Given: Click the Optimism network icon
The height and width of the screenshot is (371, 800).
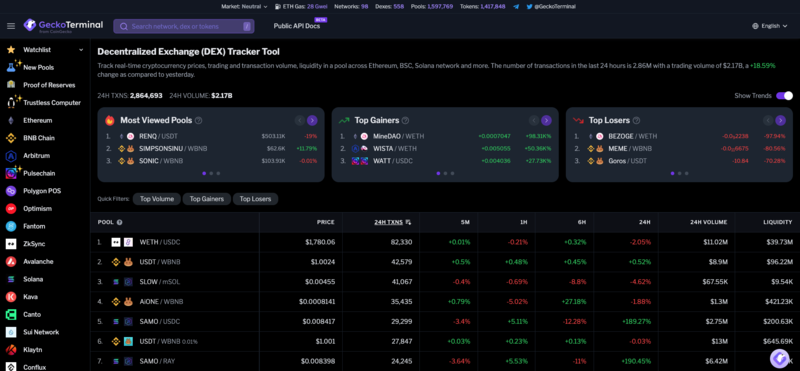Looking at the screenshot, I should tap(11, 209).
